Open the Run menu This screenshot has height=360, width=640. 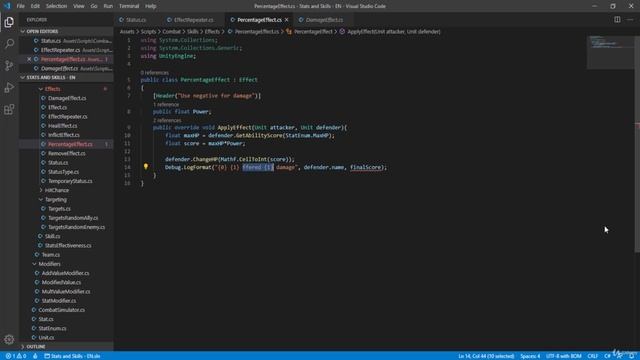(108, 6)
